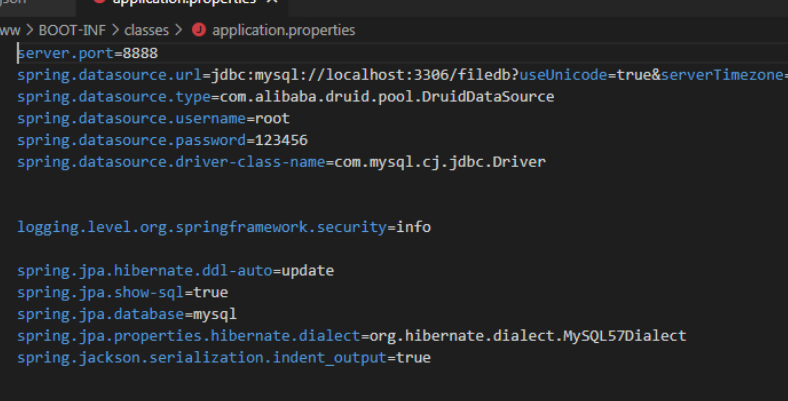Click true value of indent_output
Screen dimensions: 788x401
tap(413, 358)
